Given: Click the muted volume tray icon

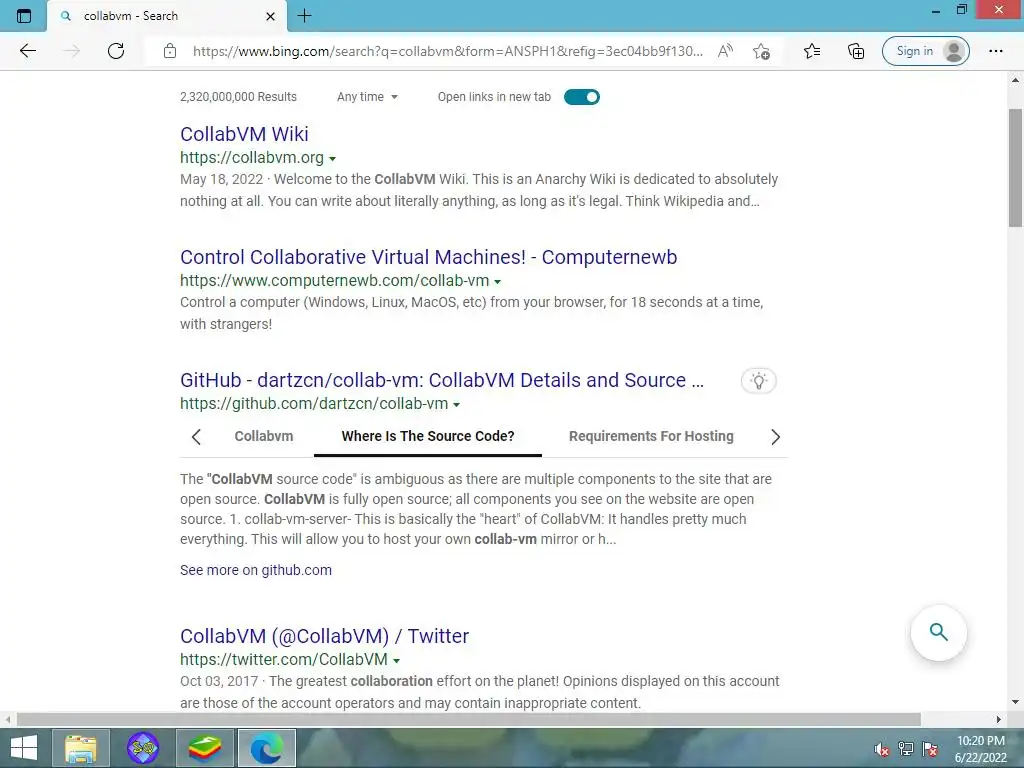Looking at the screenshot, I should [x=881, y=749].
